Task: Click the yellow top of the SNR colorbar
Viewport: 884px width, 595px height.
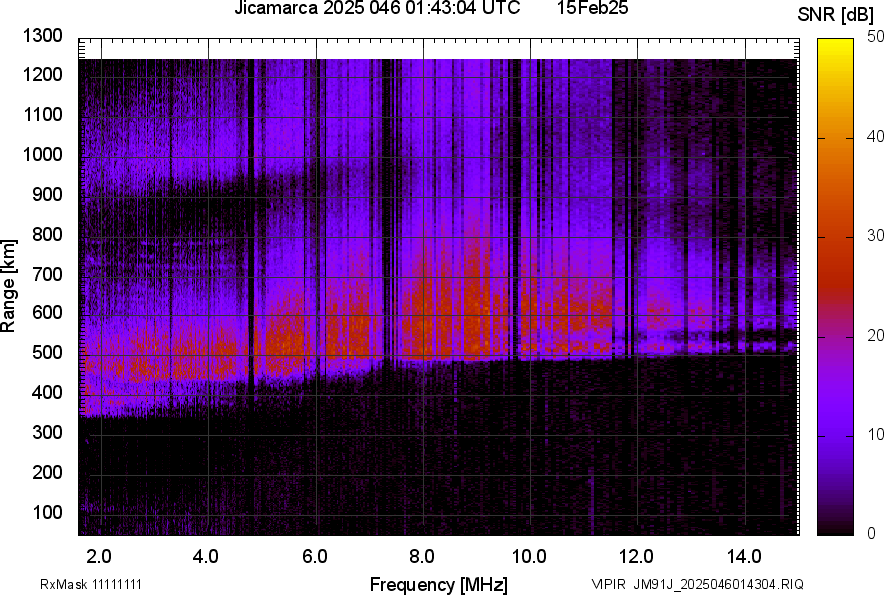Action: [836, 46]
